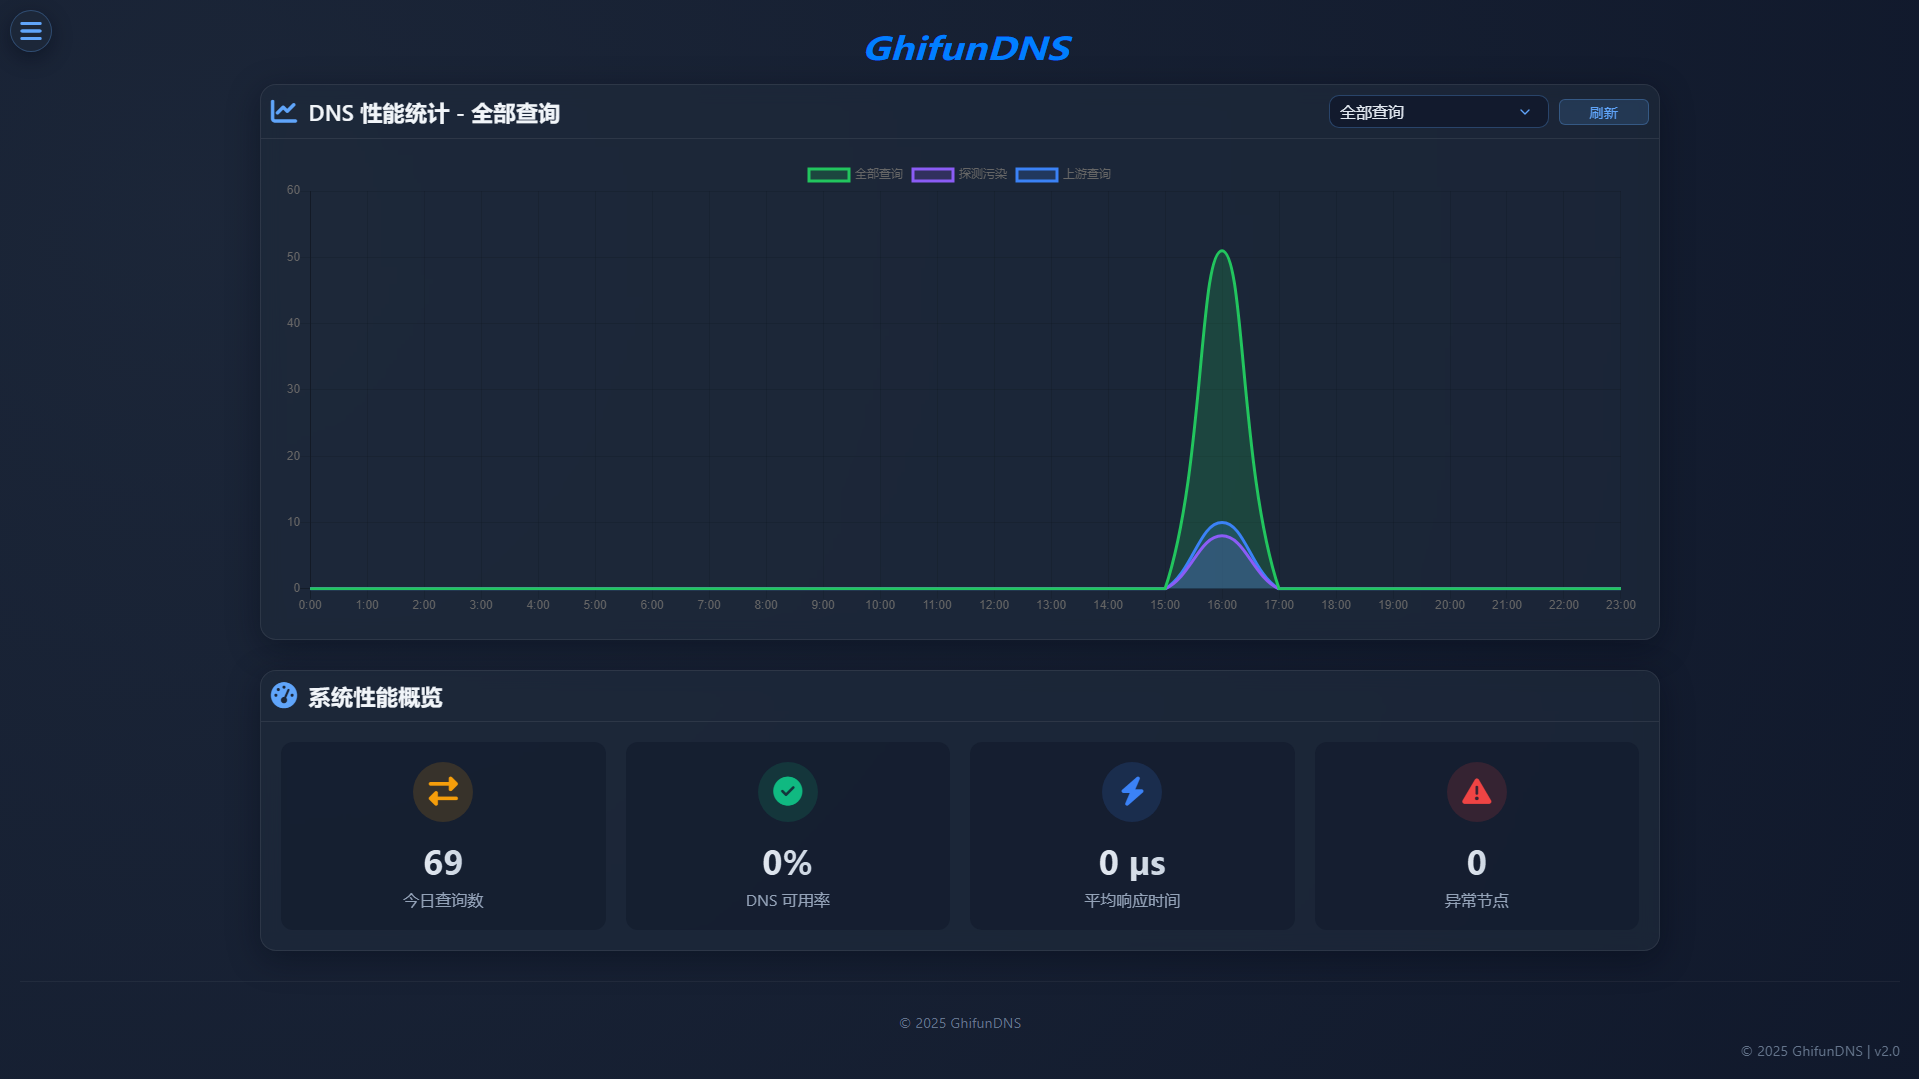The image size is (1919, 1079).
Task: Select the 今日查询数 stat card showing 69
Action: [x=443, y=836]
